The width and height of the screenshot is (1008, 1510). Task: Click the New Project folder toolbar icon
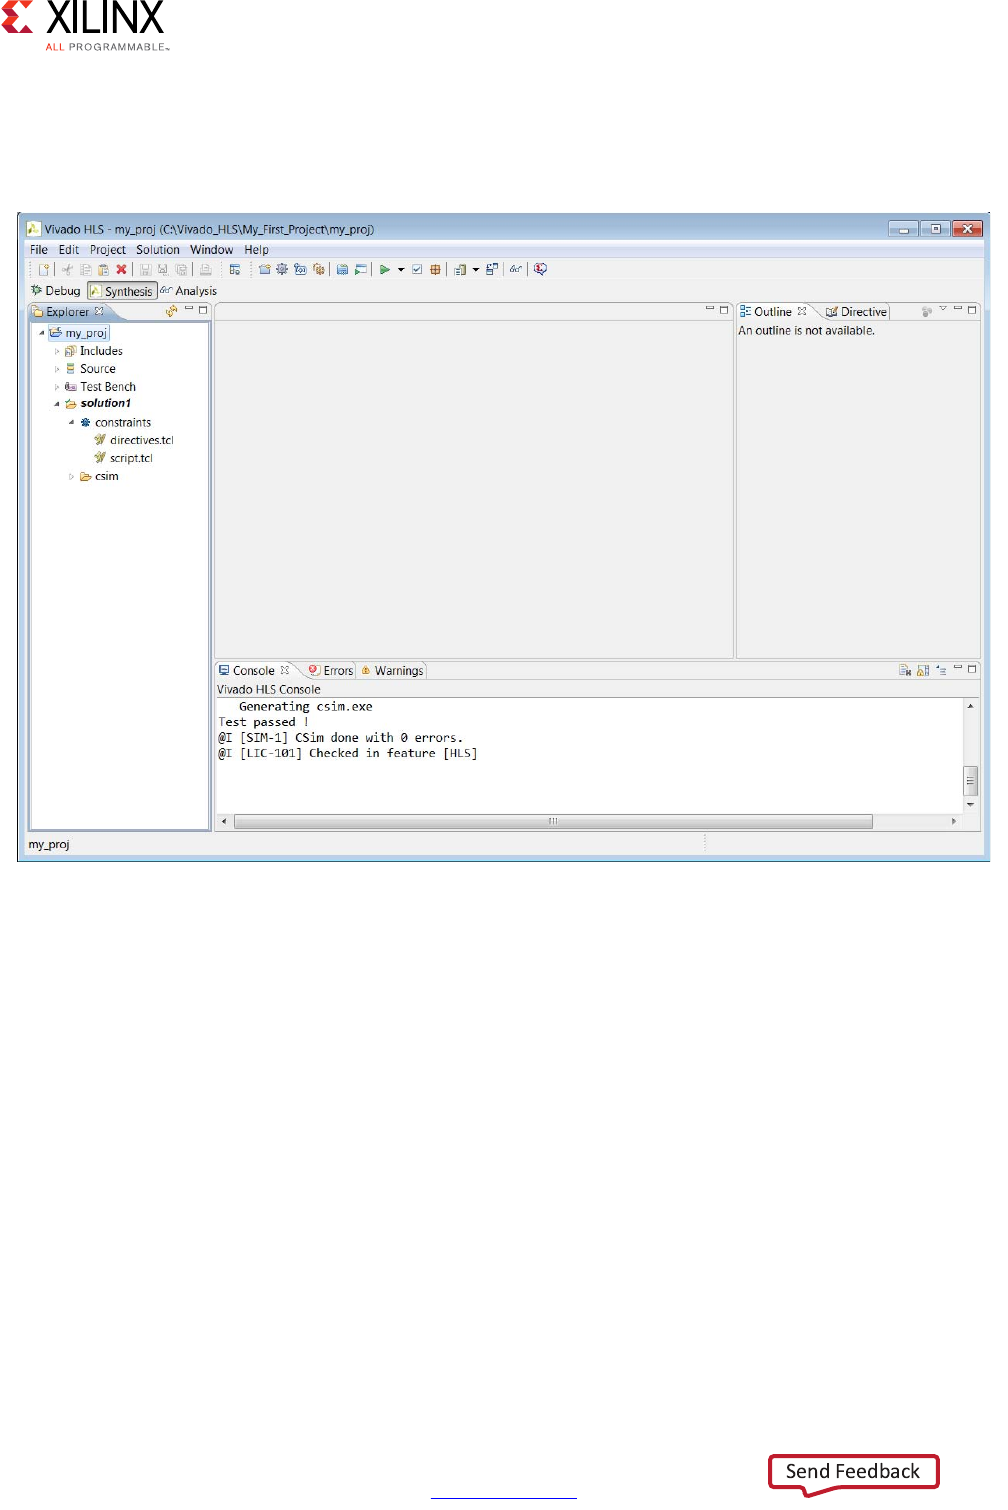coord(265,269)
